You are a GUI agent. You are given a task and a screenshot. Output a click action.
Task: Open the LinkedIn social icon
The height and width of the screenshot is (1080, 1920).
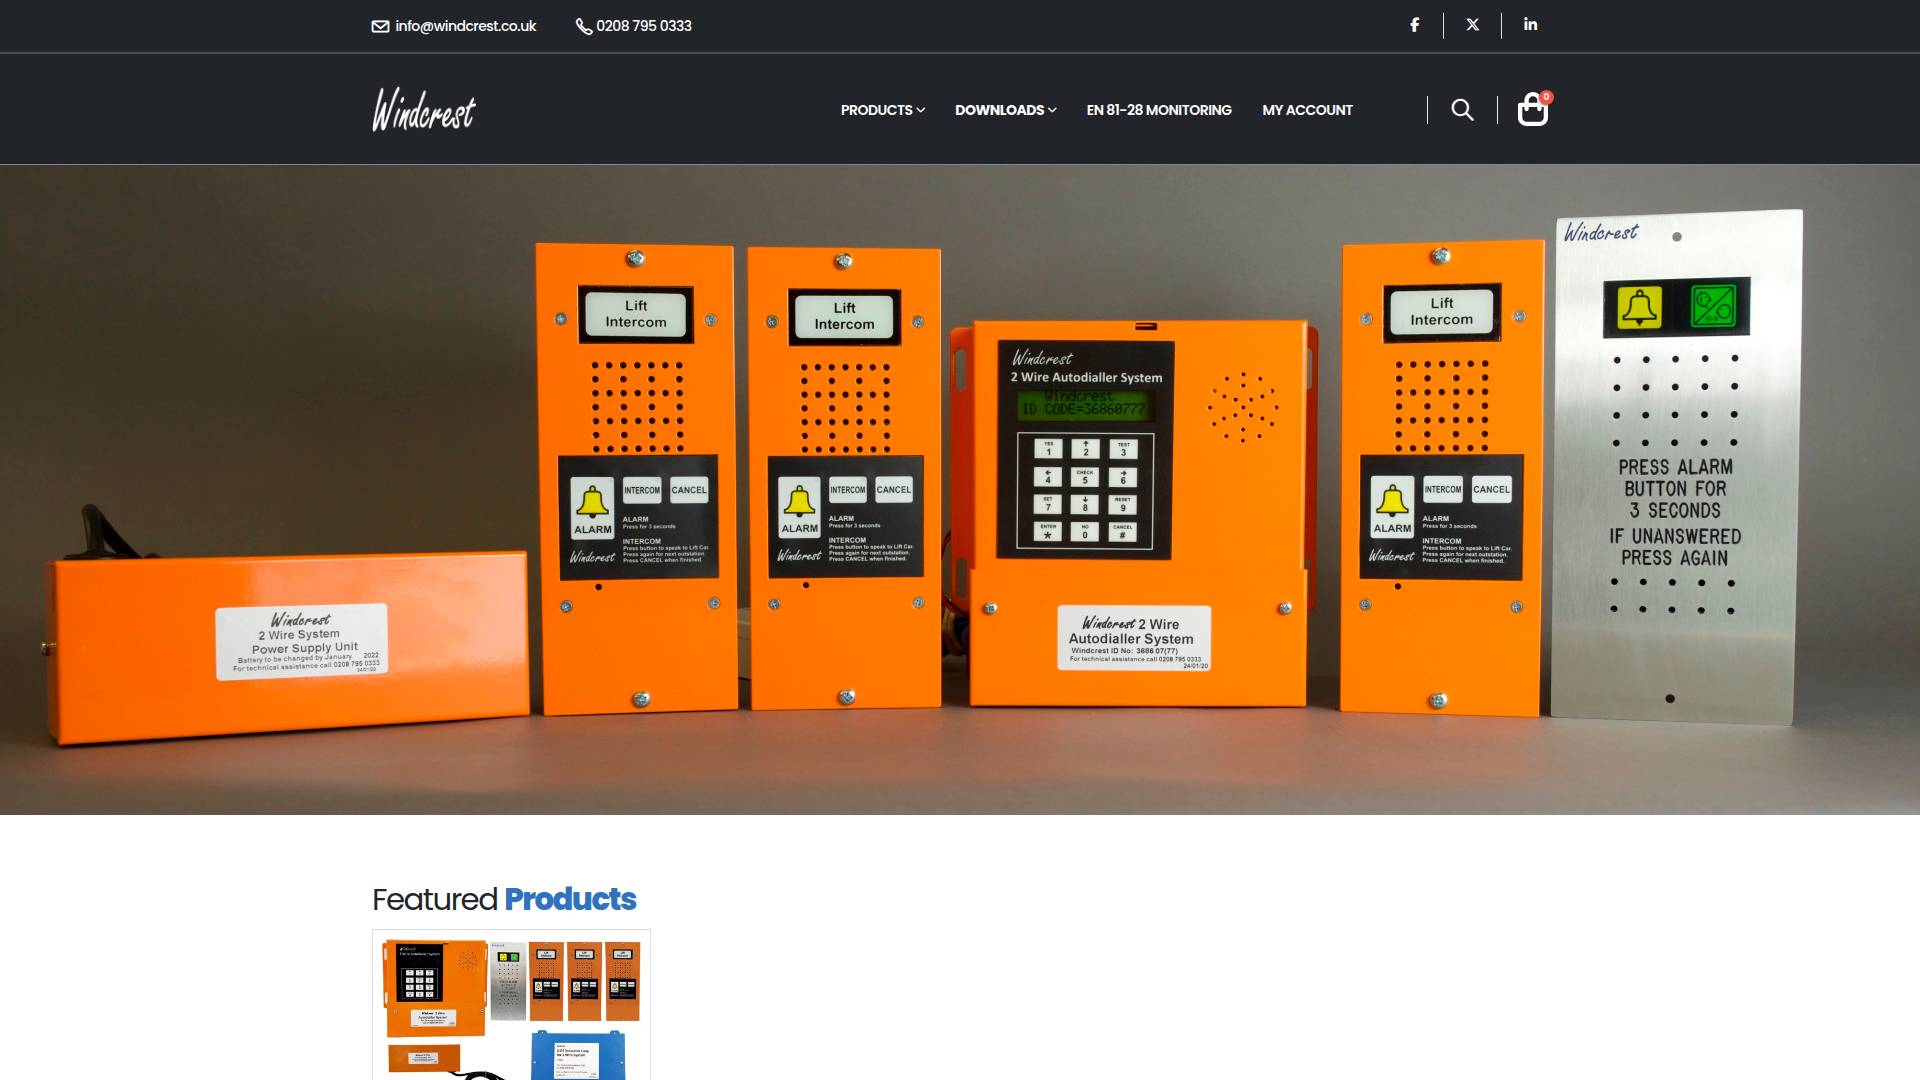click(x=1530, y=25)
